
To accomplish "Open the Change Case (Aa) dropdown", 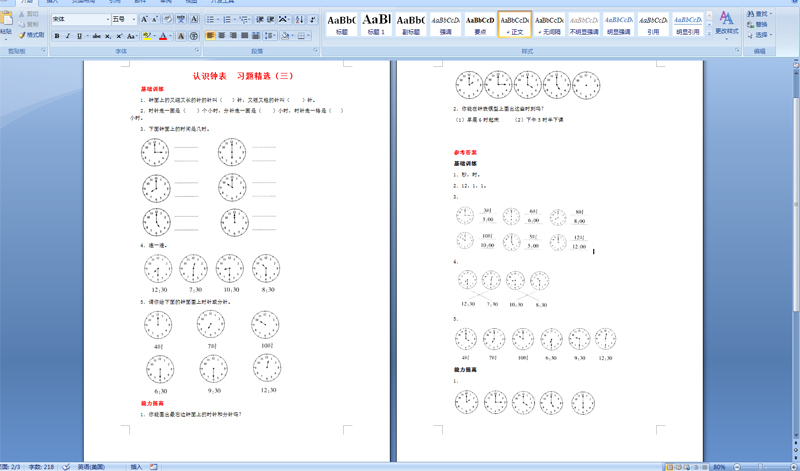I will pyautogui.click(x=133, y=36).
